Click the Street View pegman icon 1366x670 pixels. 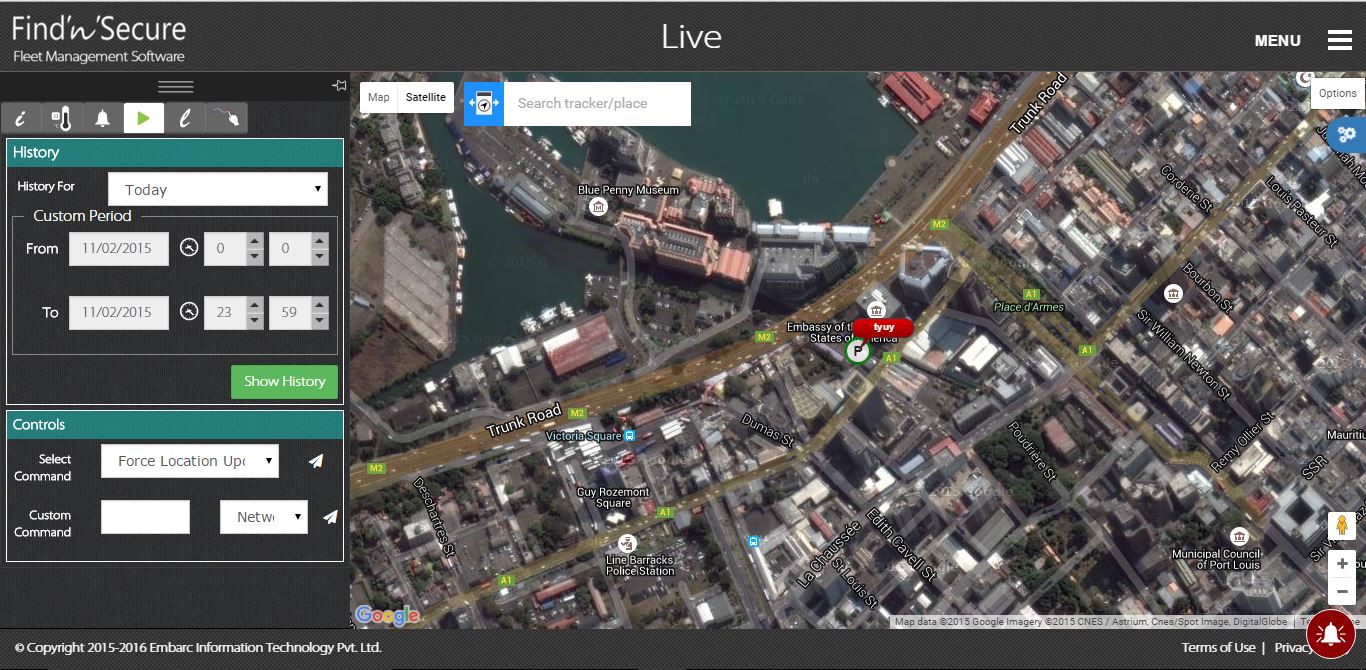click(1341, 525)
